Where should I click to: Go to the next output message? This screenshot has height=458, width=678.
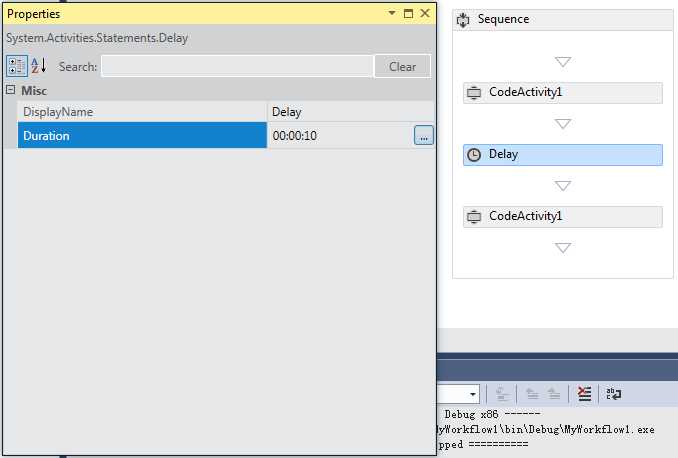pos(553,394)
